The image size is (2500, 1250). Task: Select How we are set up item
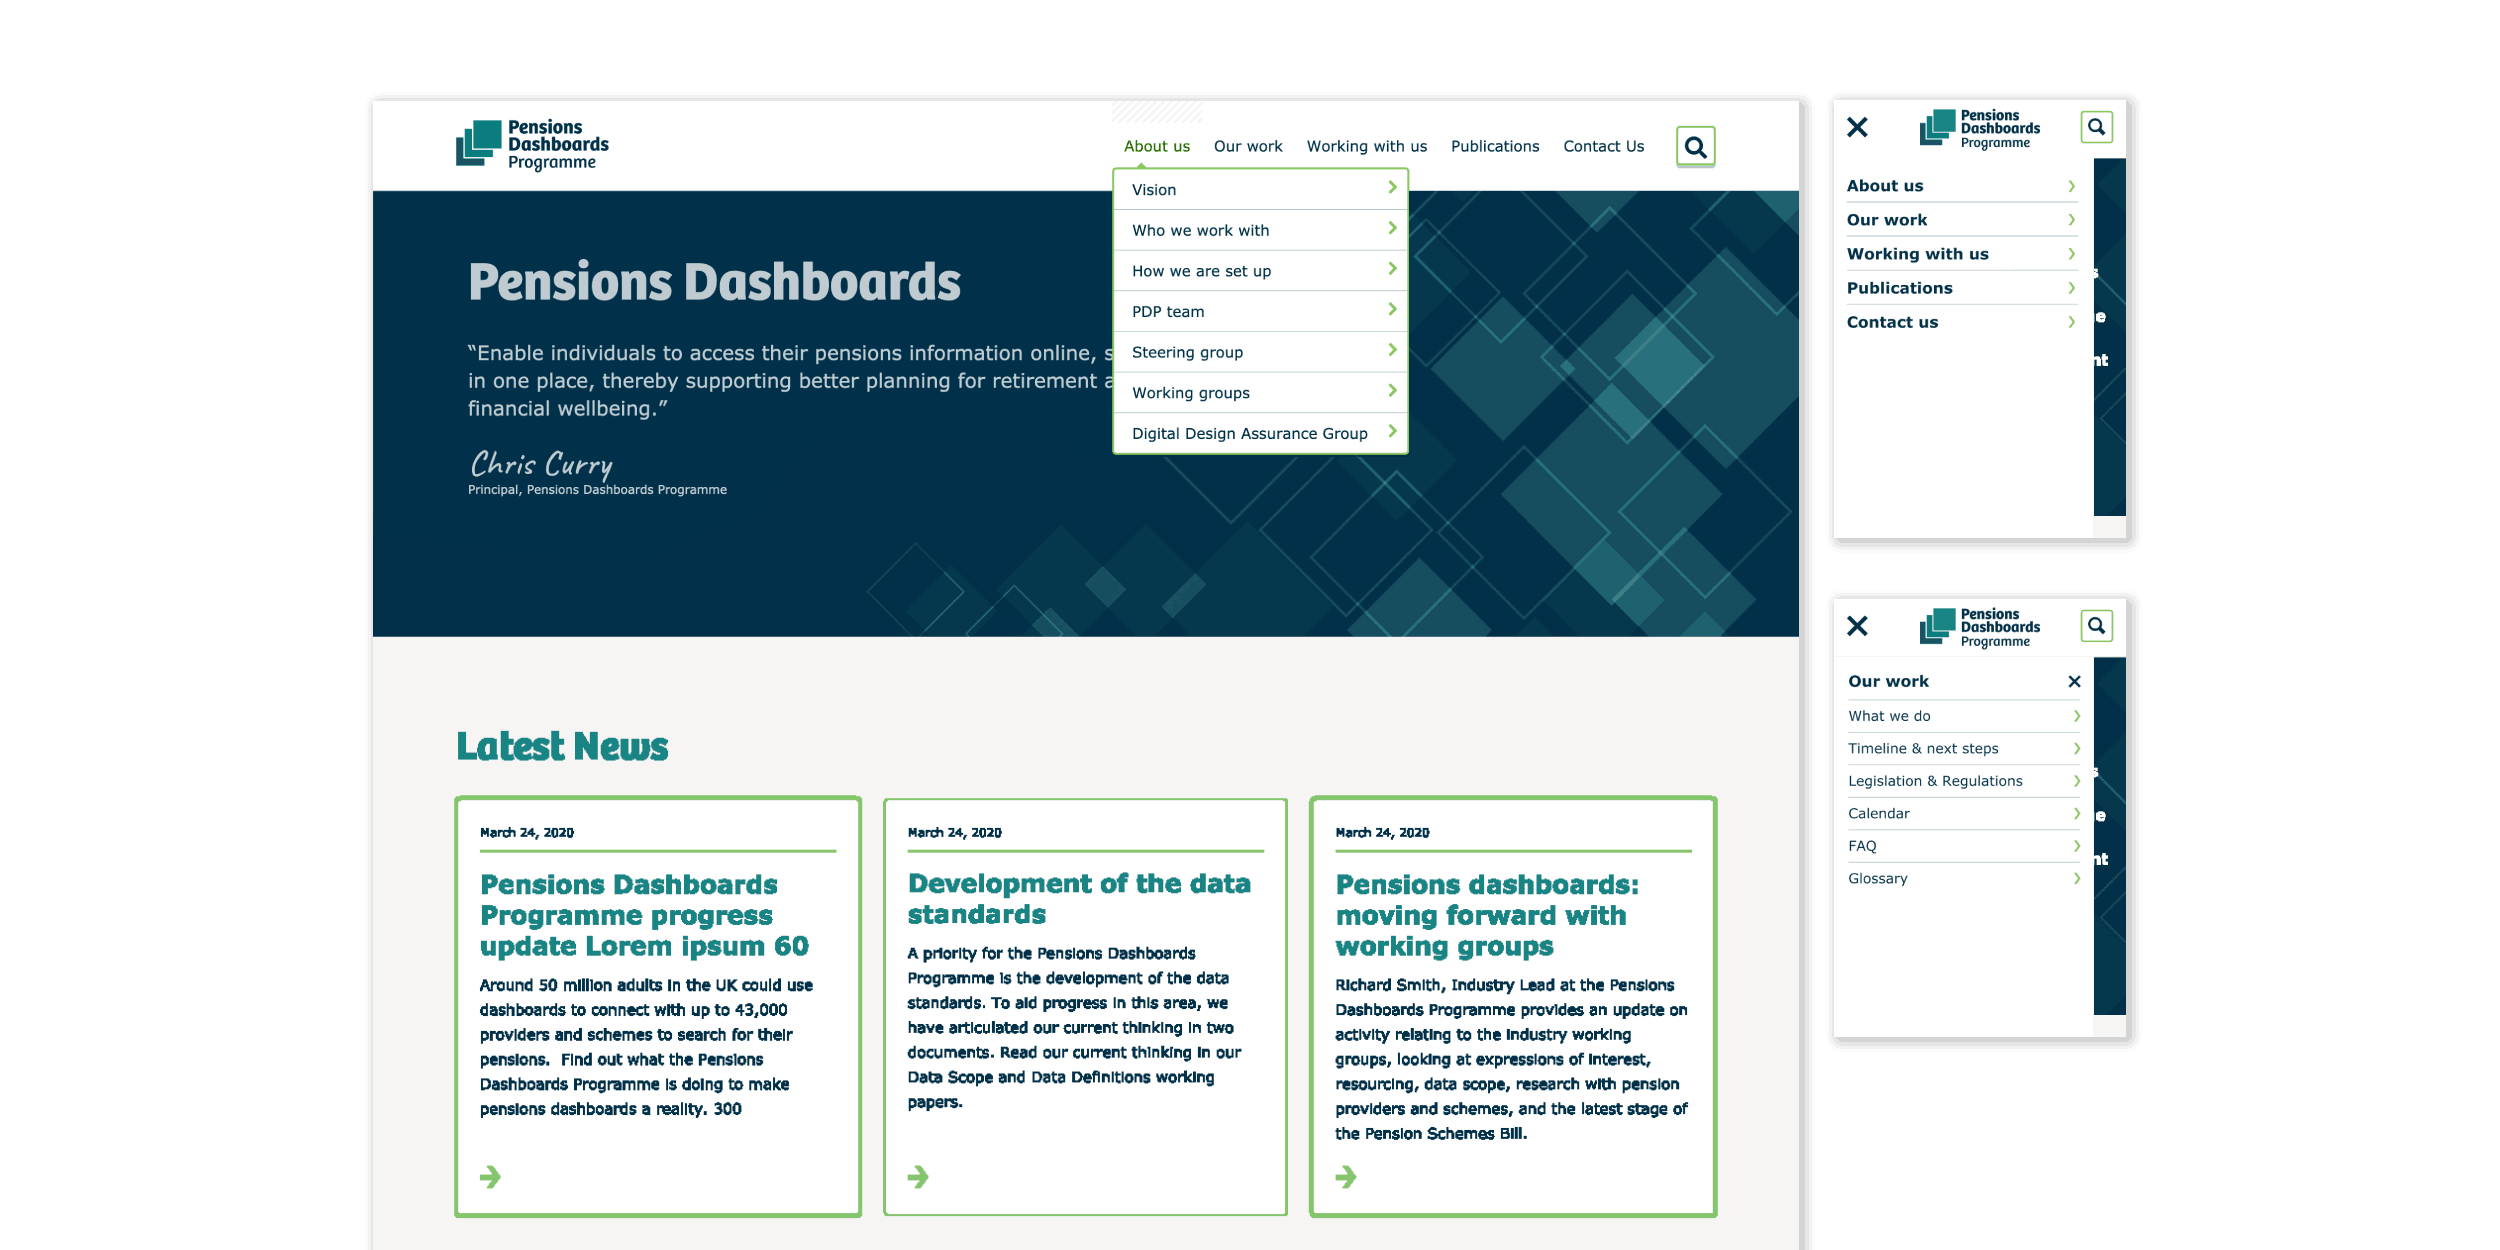tap(1260, 271)
